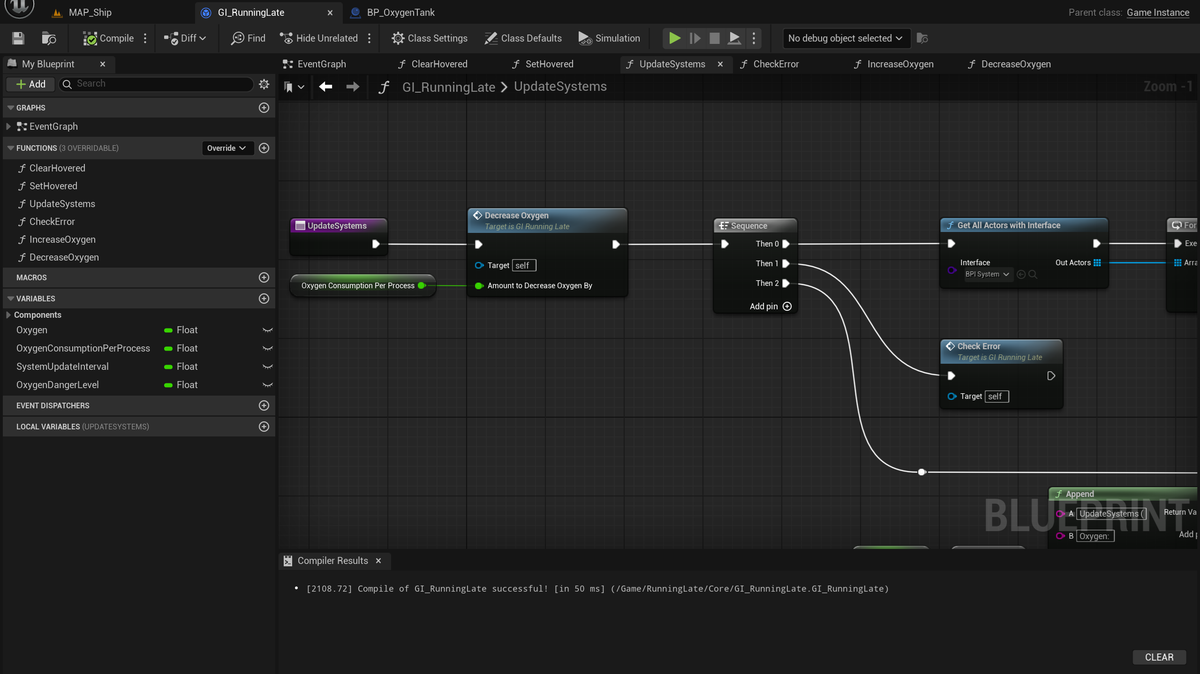Switch to the IncreaseOxygen function tab
The width and height of the screenshot is (1200, 674).
click(x=900, y=64)
